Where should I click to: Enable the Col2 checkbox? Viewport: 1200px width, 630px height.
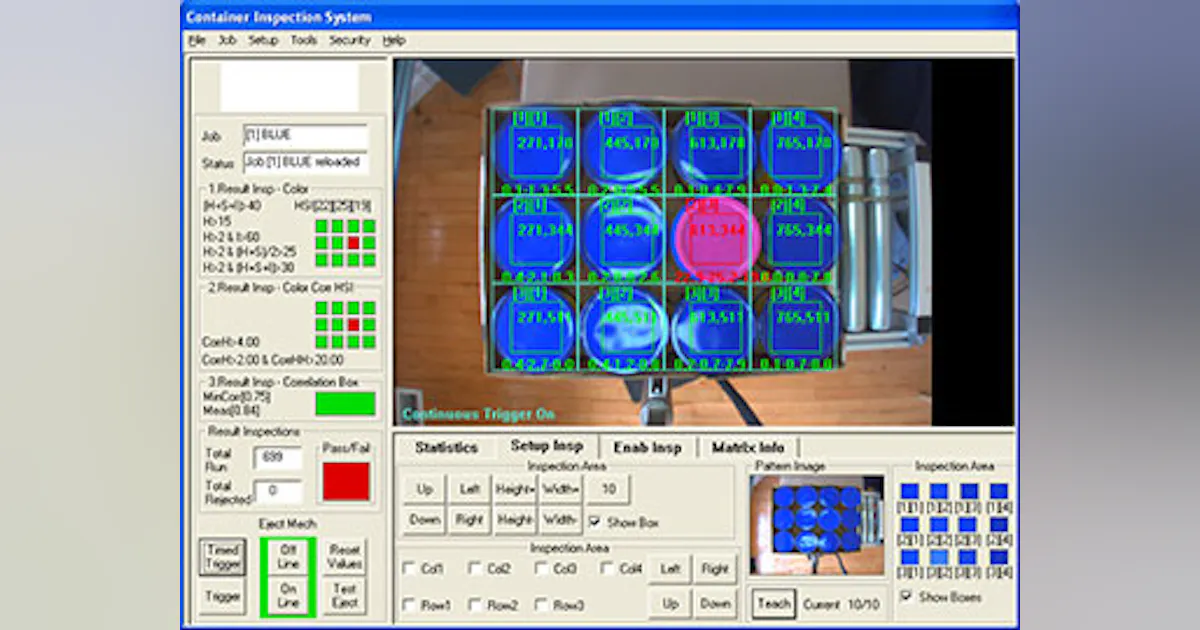475,569
